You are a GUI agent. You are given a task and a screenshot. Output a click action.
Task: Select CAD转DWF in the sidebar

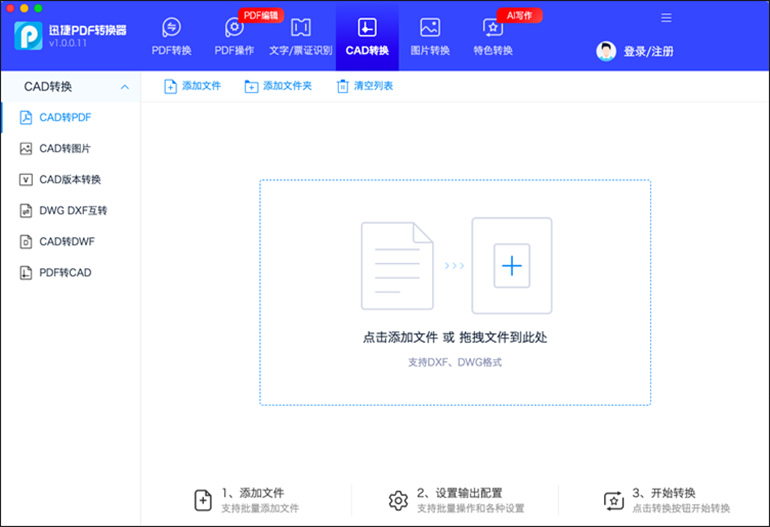pyautogui.click(x=71, y=241)
